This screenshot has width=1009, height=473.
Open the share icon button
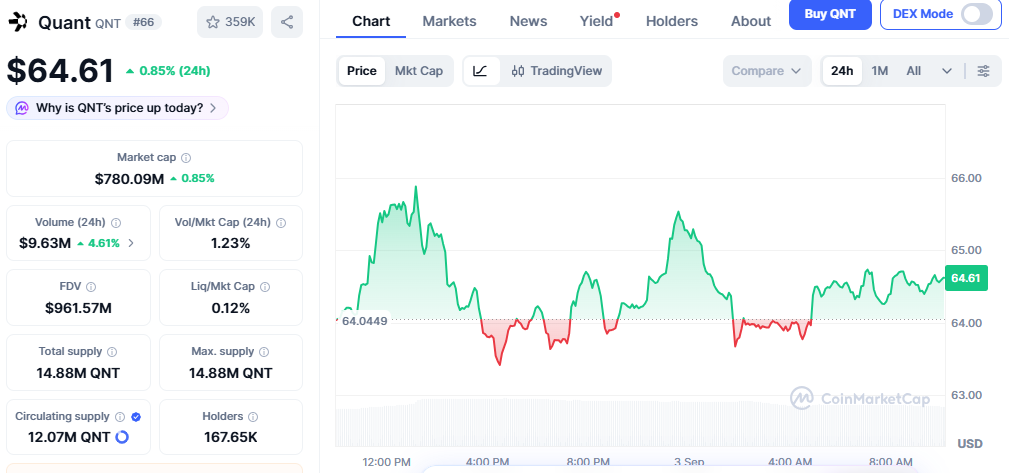point(287,22)
